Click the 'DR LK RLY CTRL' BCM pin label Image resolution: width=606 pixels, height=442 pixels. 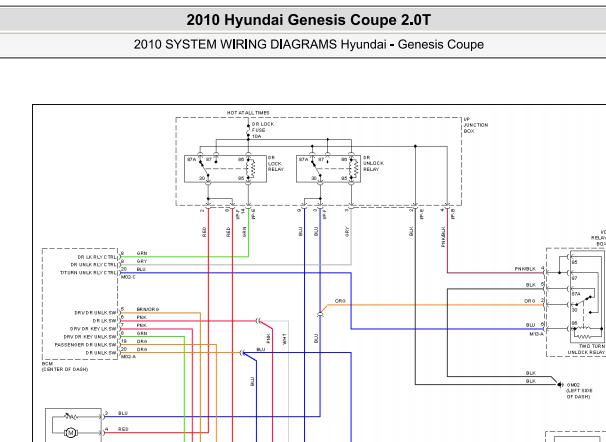point(97,257)
